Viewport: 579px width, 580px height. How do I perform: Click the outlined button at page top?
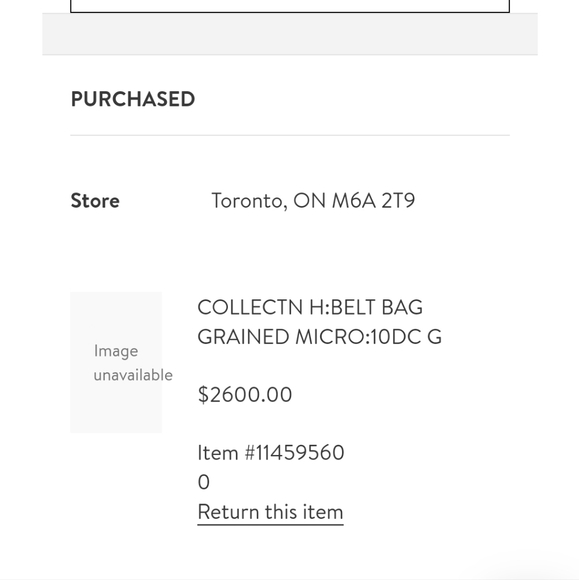click(290, 6)
